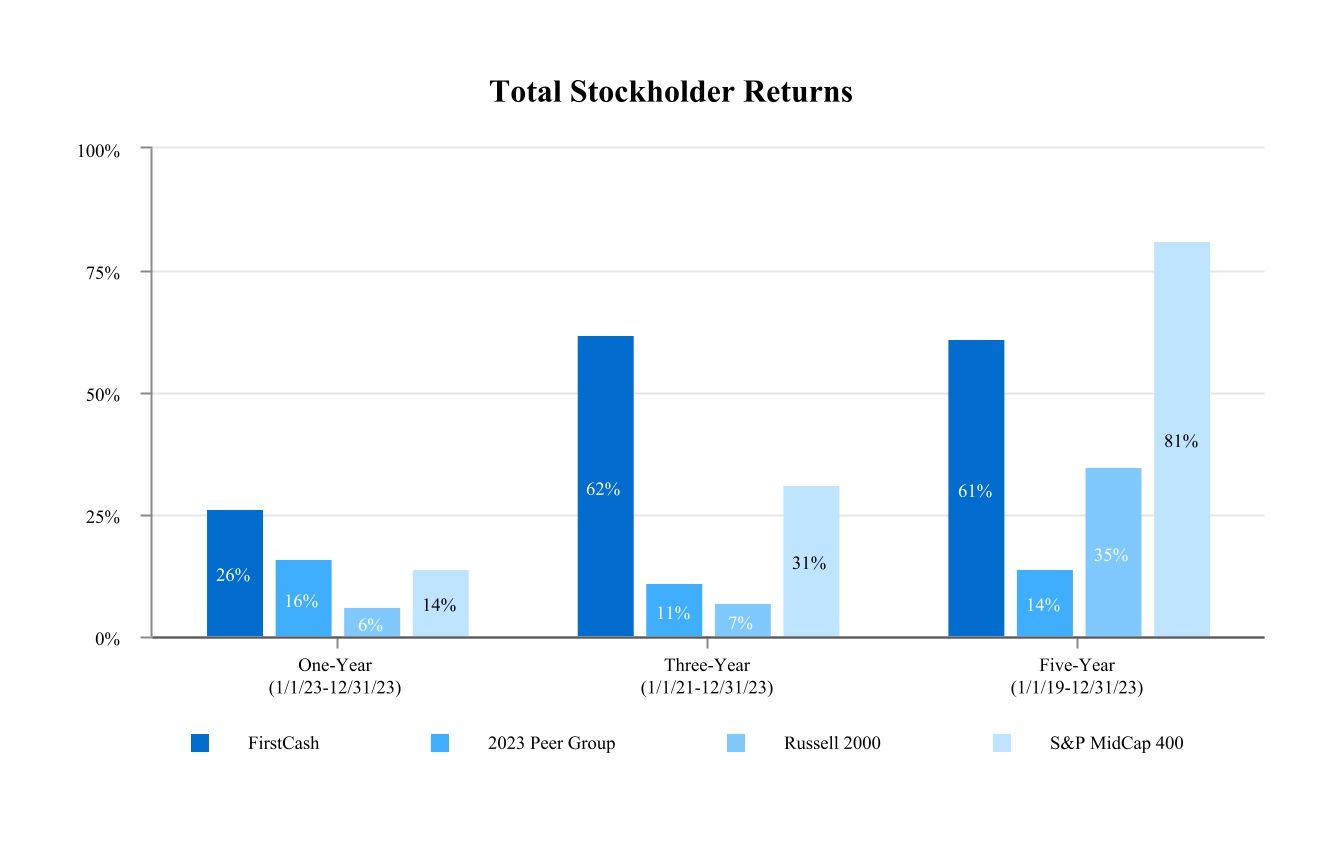
Task: Click the Total Stockholder Returns chart title
Action: click(671, 92)
